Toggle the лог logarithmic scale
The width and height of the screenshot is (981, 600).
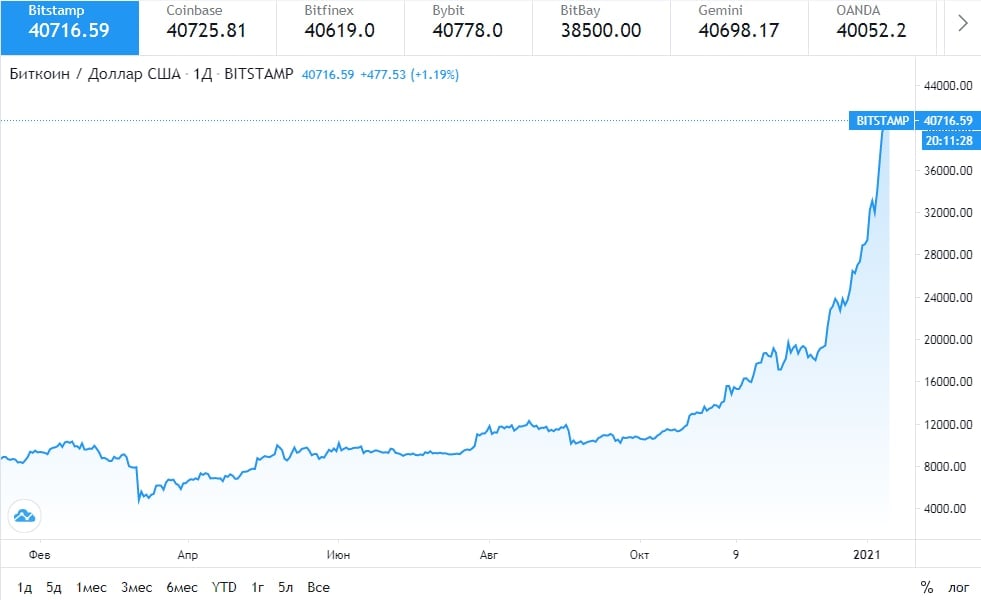pyautogui.click(x=958, y=587)
